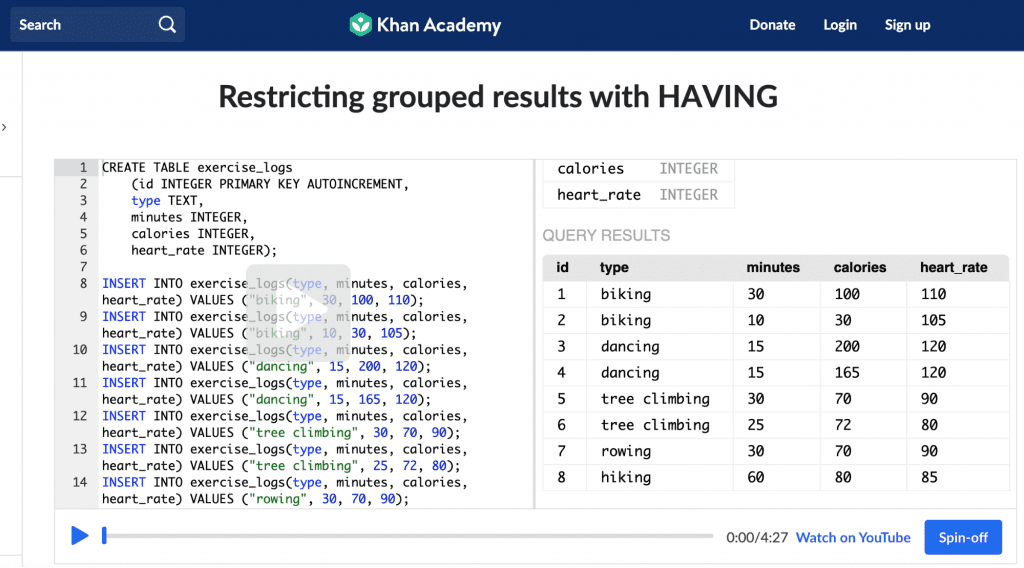
Task: Click 'CREATE TABLE exercise_logs' code line
Action: (x=197, y=168)
